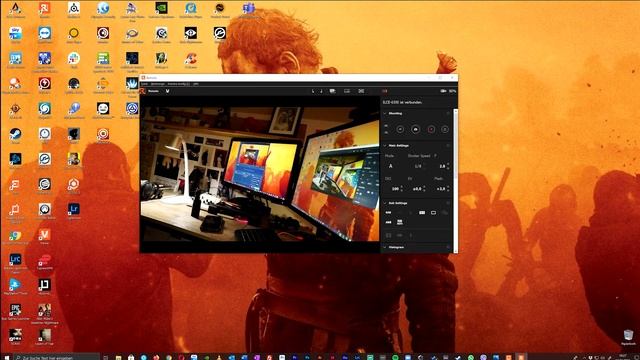This screenshot has height=360, width=640.
Task: Click the ILCE-6300 connection status text
Action: (x=402, y=102)
